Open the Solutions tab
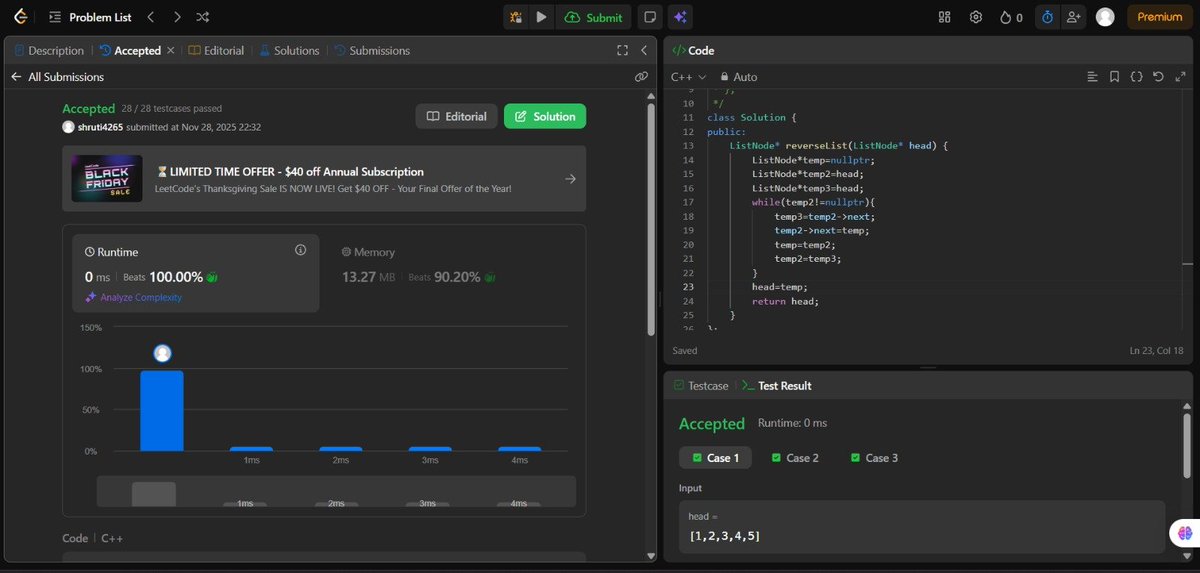The width and height of the screenshot is (1200, 573). (289, 50)
